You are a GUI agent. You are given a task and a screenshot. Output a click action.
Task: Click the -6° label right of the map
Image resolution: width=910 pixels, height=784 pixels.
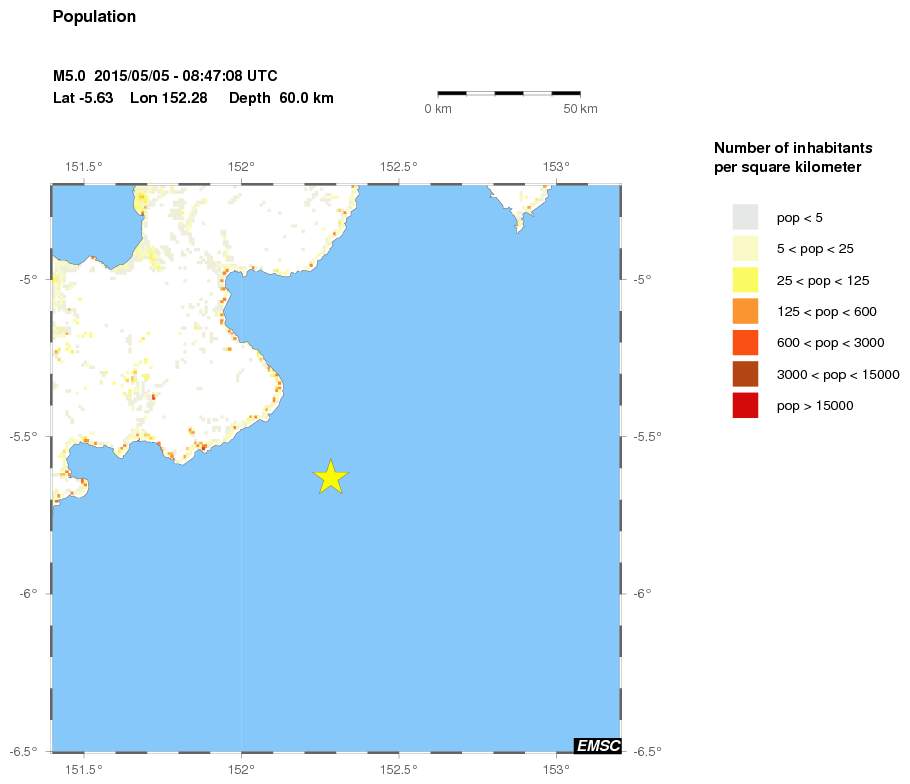(x=642, y=594)
